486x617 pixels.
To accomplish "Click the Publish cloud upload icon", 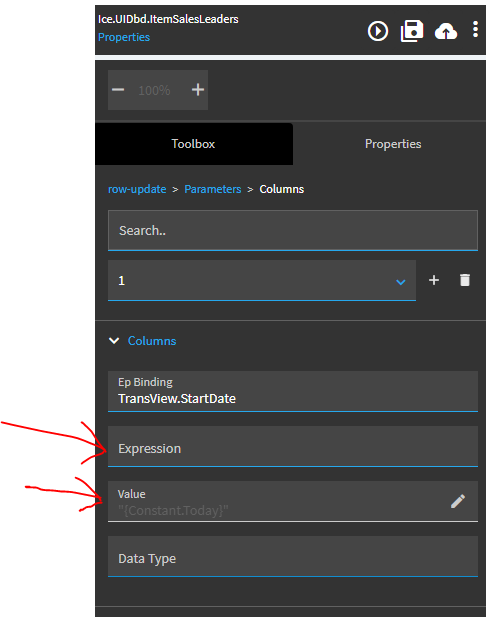I will pyautogui.click(x=445, y=31).
